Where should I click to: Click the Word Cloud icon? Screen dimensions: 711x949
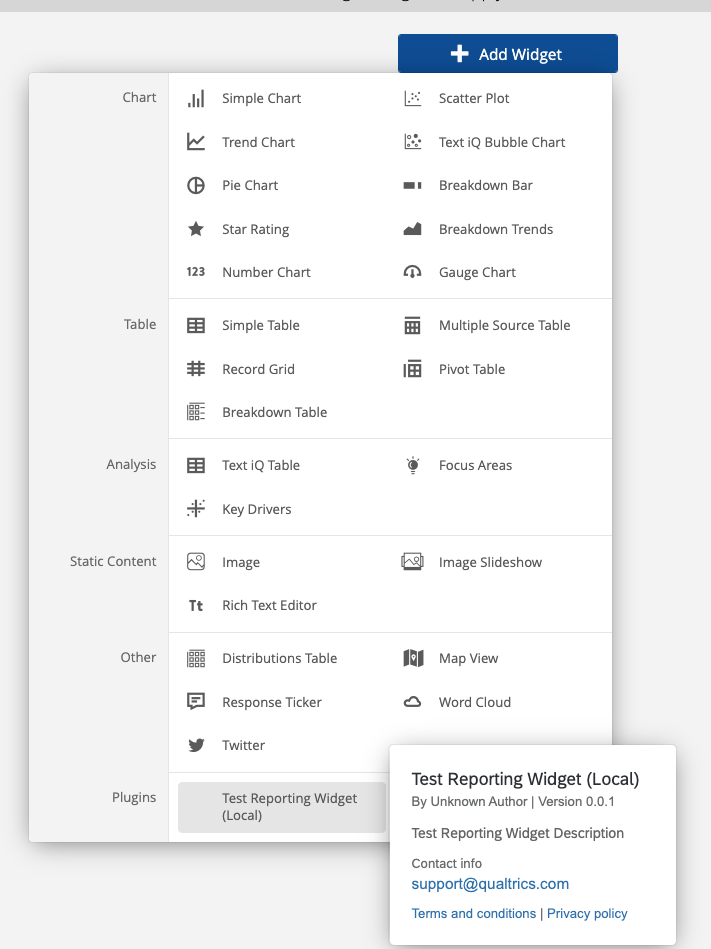coord(413,702)
